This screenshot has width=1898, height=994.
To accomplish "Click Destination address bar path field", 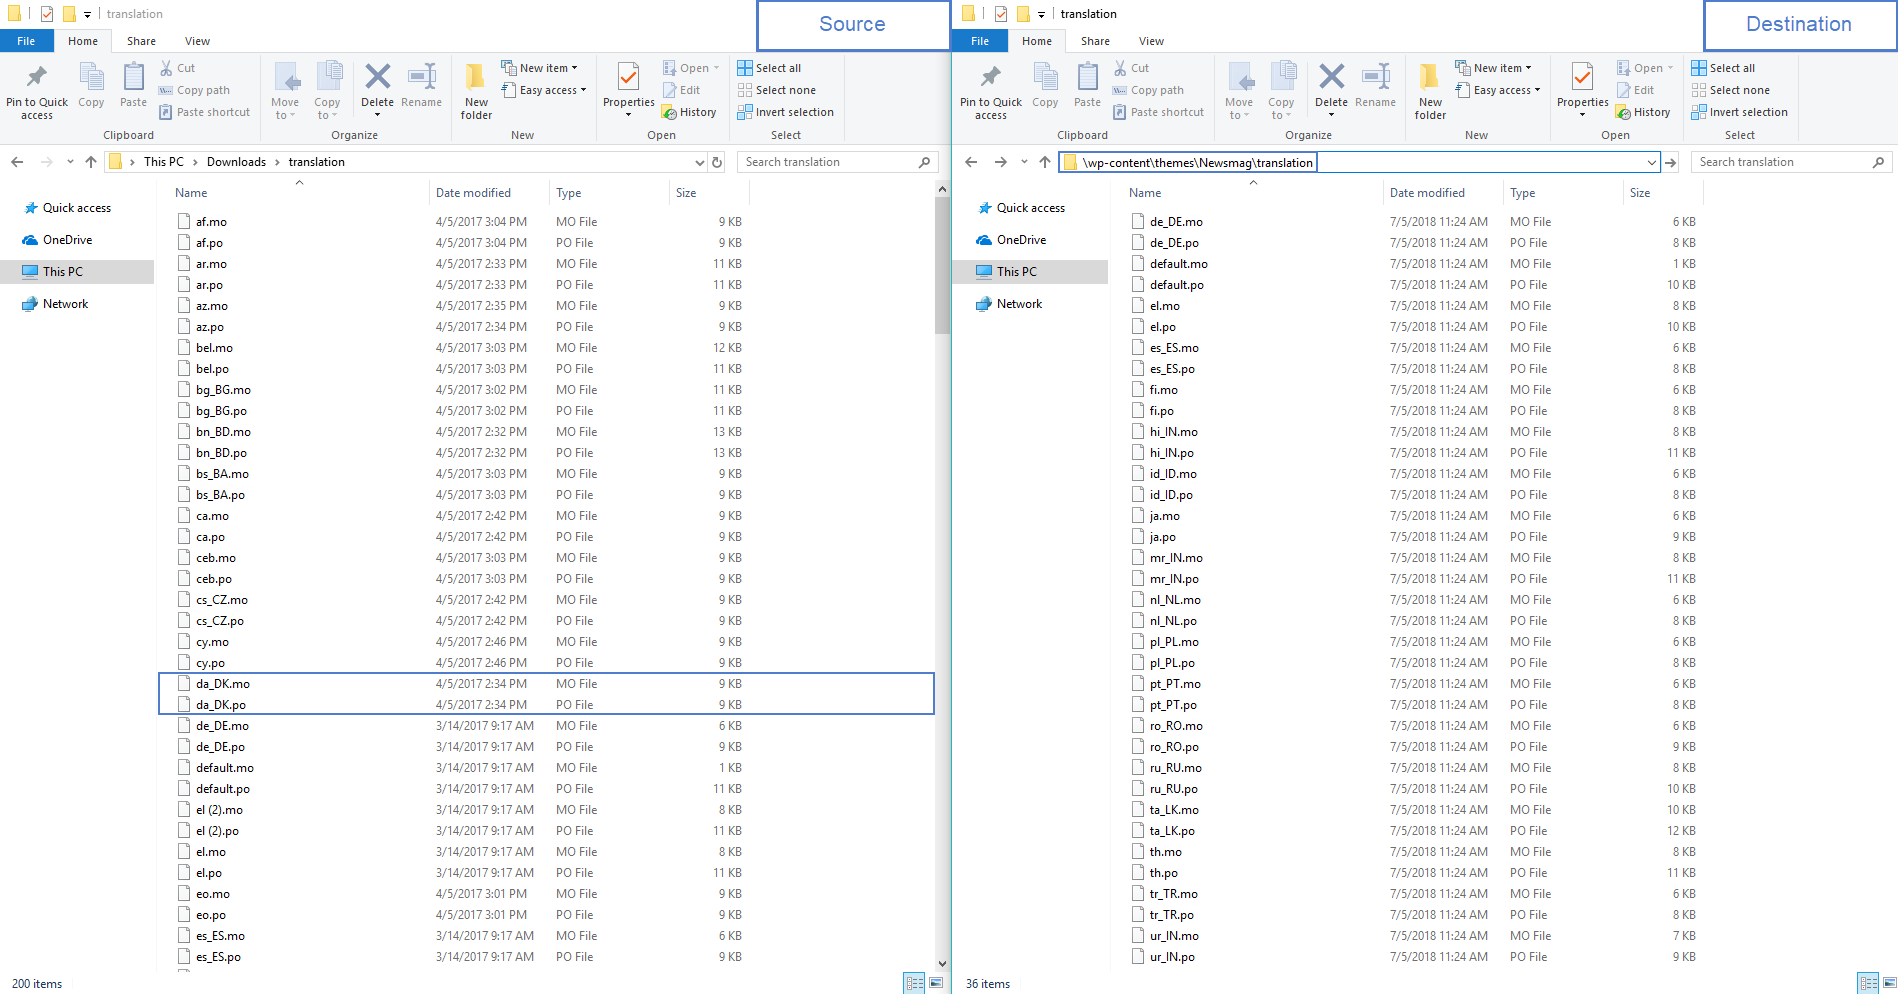I will (1358, 162).
